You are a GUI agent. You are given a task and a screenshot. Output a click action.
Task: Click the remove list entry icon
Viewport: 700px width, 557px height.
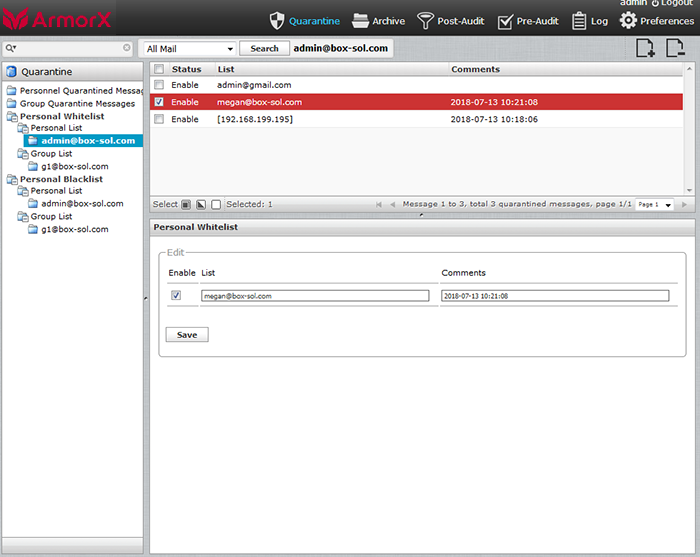click(x=675, y=47)
